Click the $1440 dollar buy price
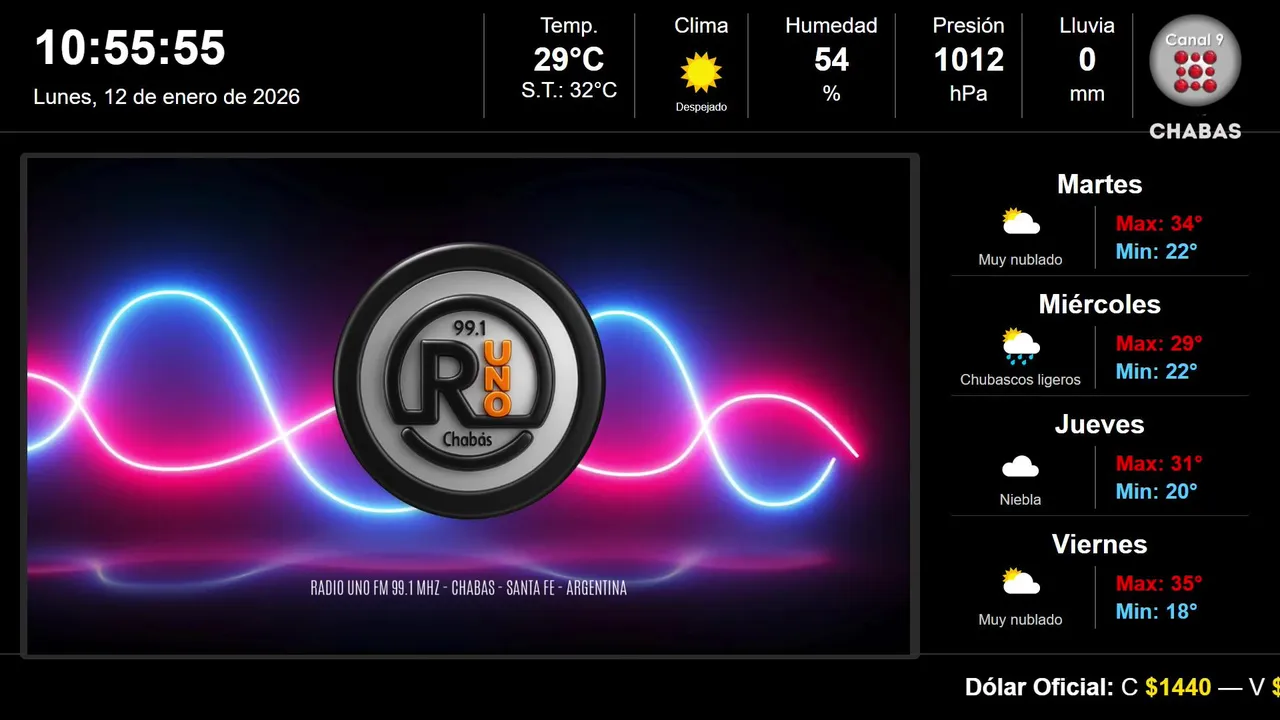This screenshot has width=1280, height=720. point(1178,687)
